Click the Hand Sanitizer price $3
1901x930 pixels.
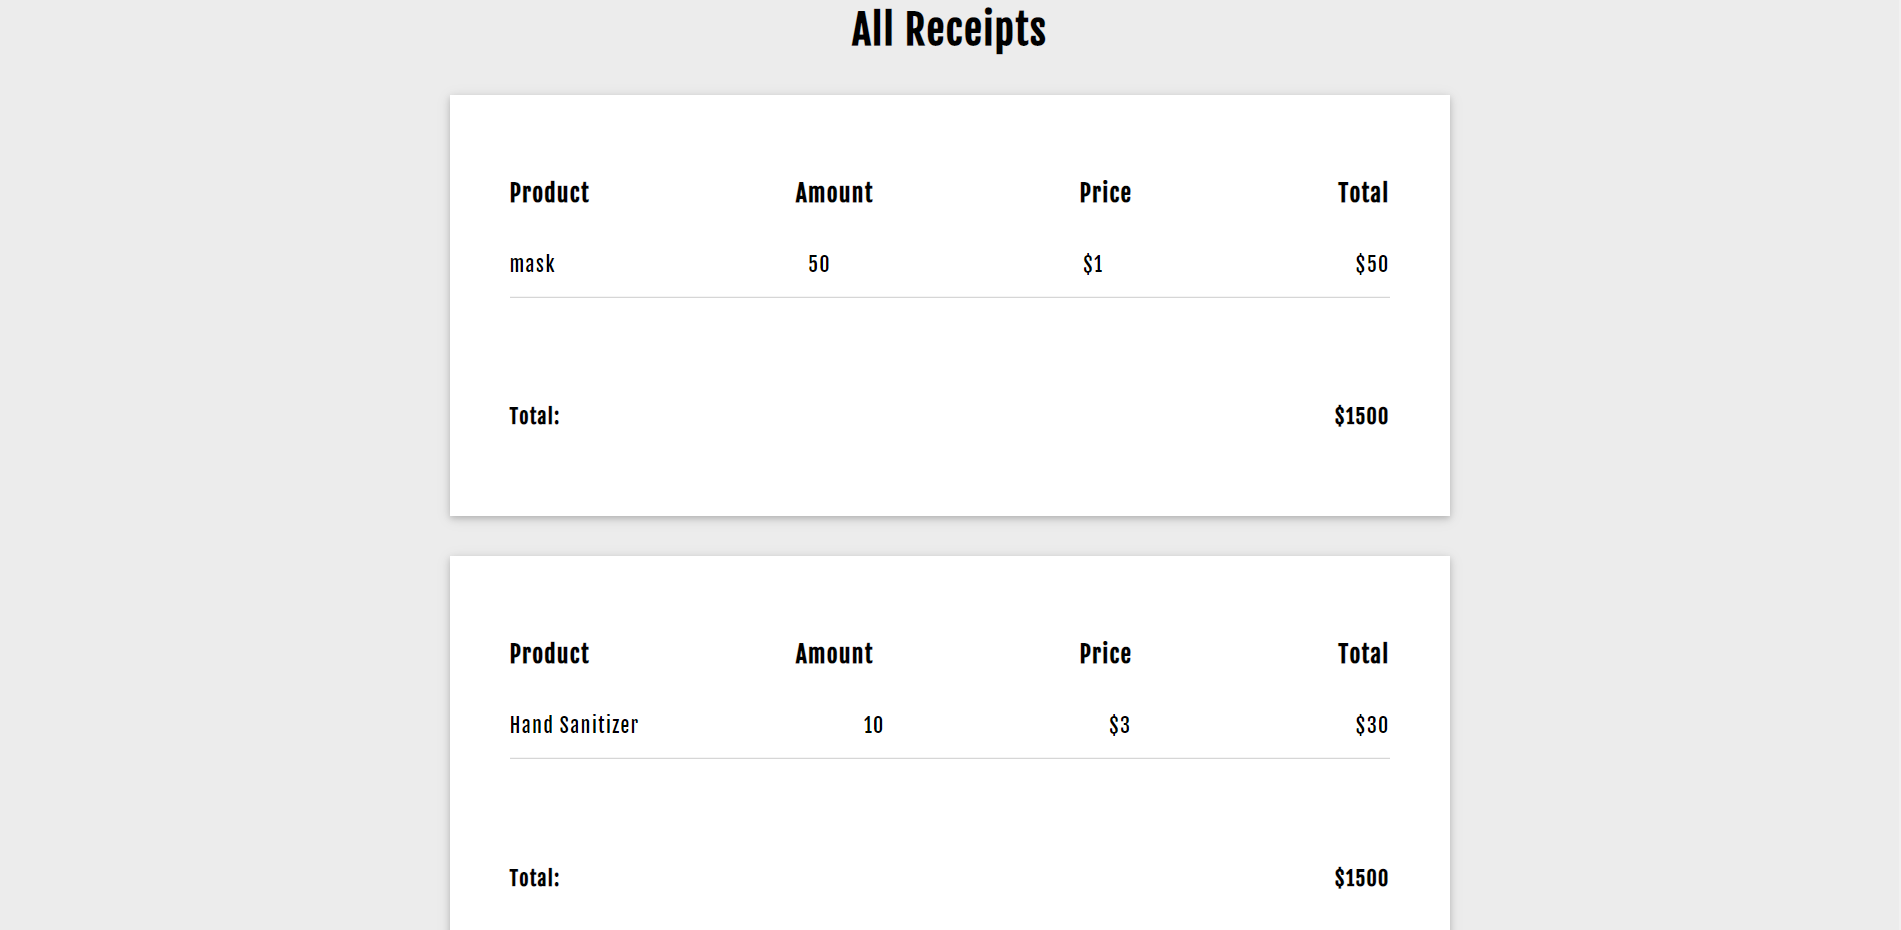(1119, 725)
